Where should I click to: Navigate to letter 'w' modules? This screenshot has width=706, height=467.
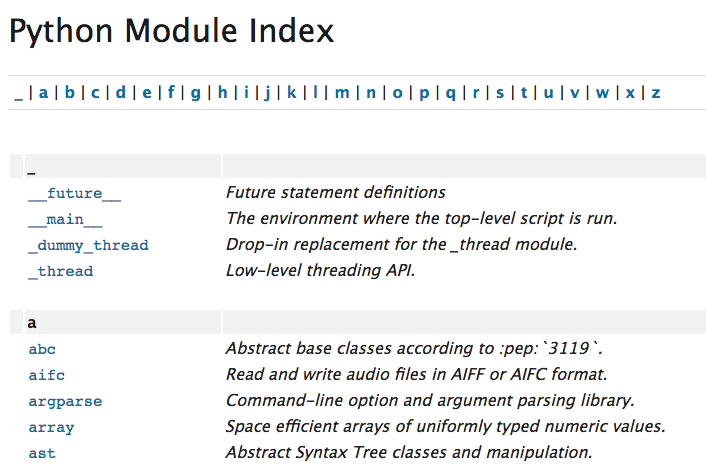pos(602,93)
